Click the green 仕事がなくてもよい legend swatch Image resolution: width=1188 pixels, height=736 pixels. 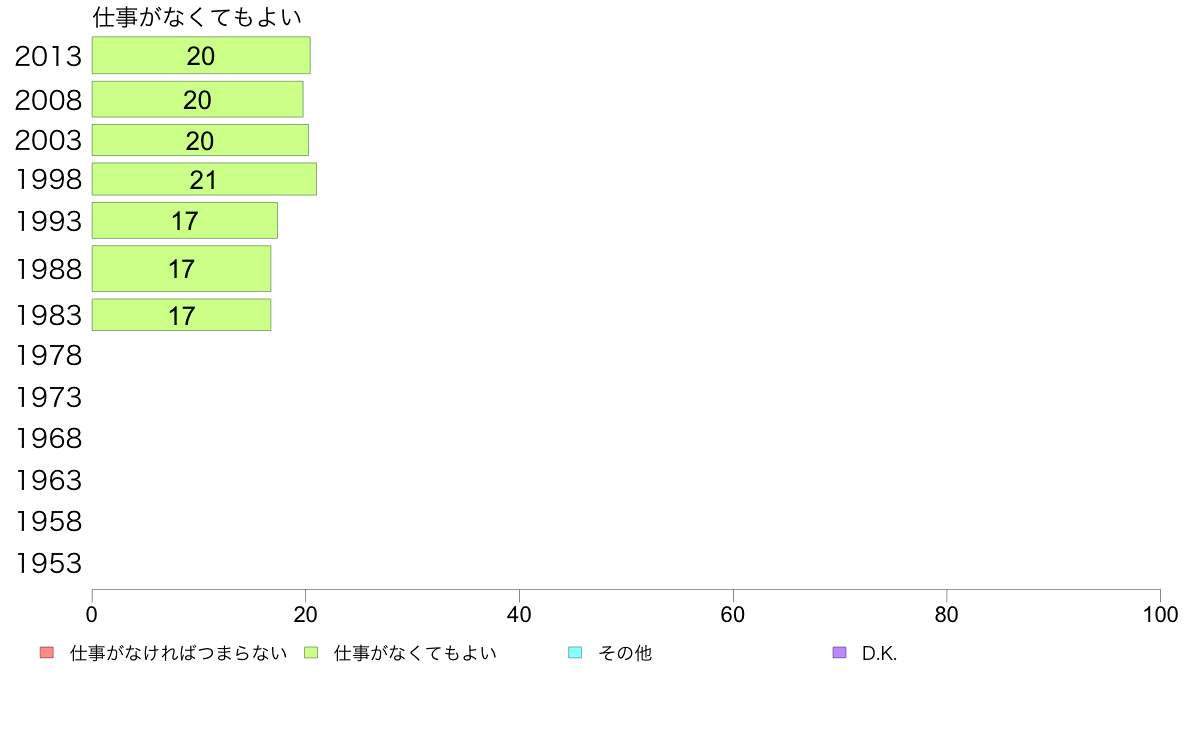click(311, 653)
